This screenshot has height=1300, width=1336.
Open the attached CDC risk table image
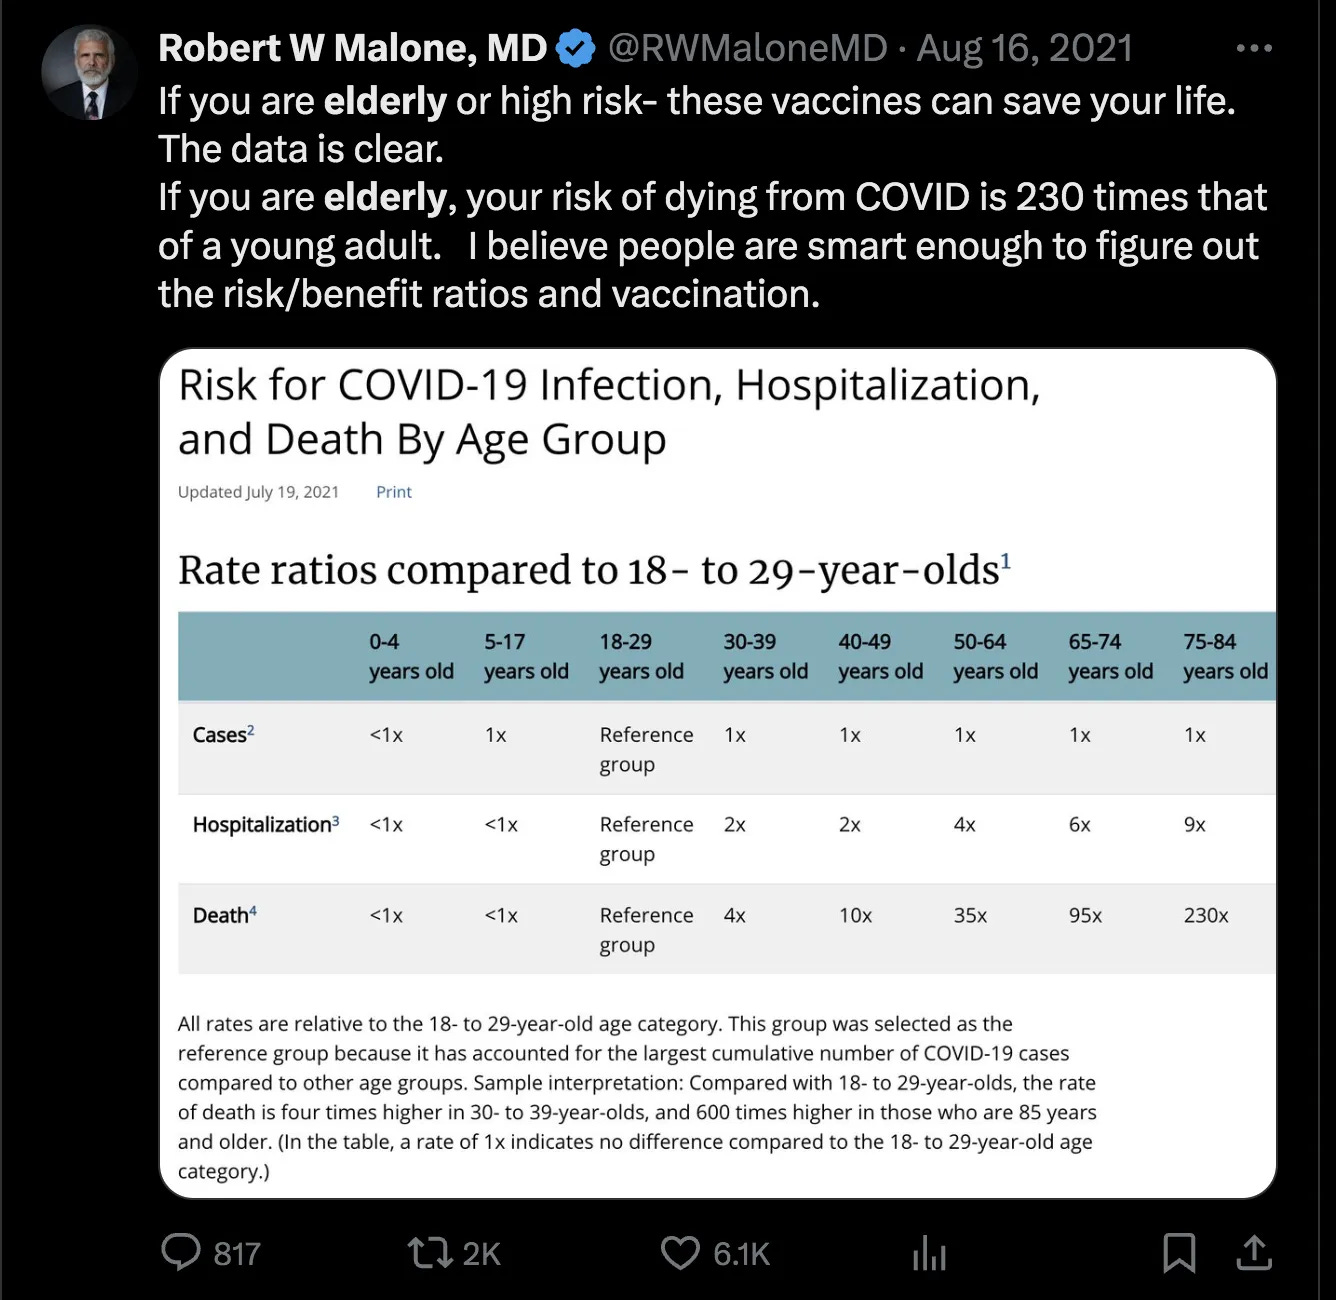point(718,773)
